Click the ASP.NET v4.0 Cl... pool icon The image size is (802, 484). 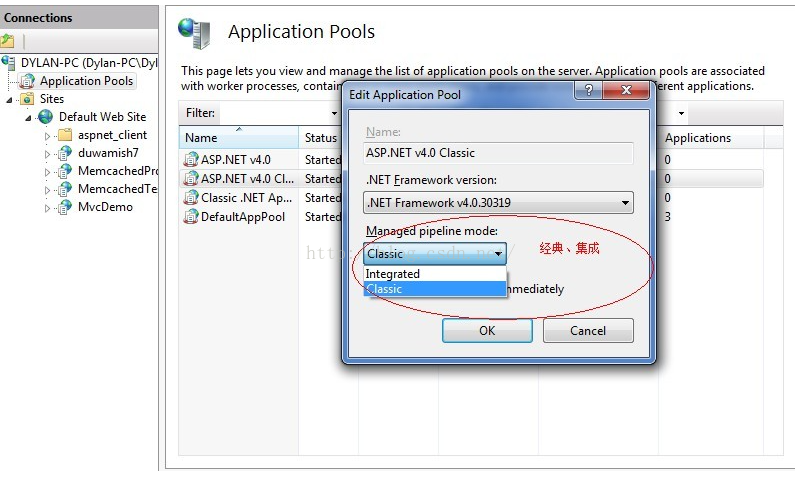point(191,179)
